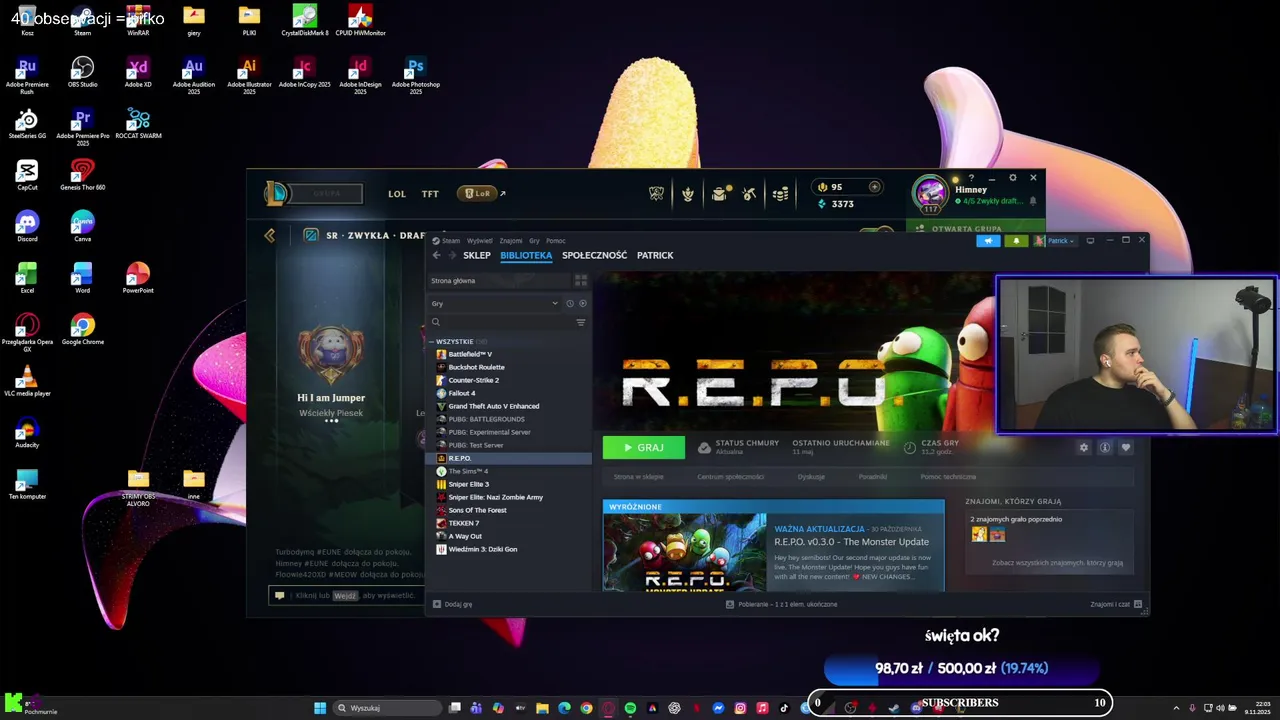Select Fallout 4 in library
Viewport: 1280px width, 720px height.
tap(462, 393)
